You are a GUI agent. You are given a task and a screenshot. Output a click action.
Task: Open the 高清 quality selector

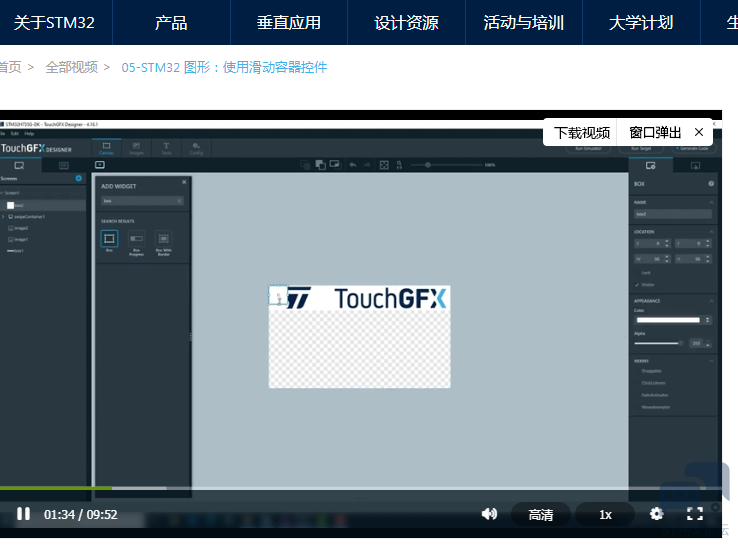(540, 514)
